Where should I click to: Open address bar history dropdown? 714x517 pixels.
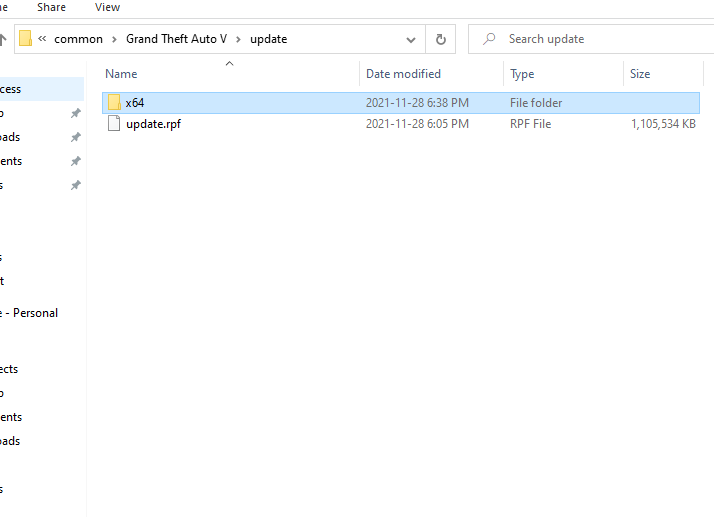coord(411,40)
